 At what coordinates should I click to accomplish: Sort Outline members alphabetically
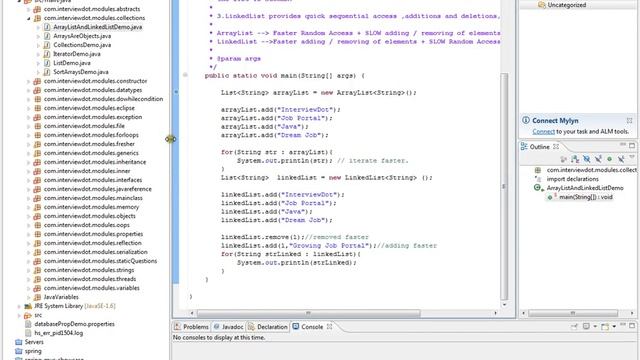pyautogui.click(x=575, y=159)
